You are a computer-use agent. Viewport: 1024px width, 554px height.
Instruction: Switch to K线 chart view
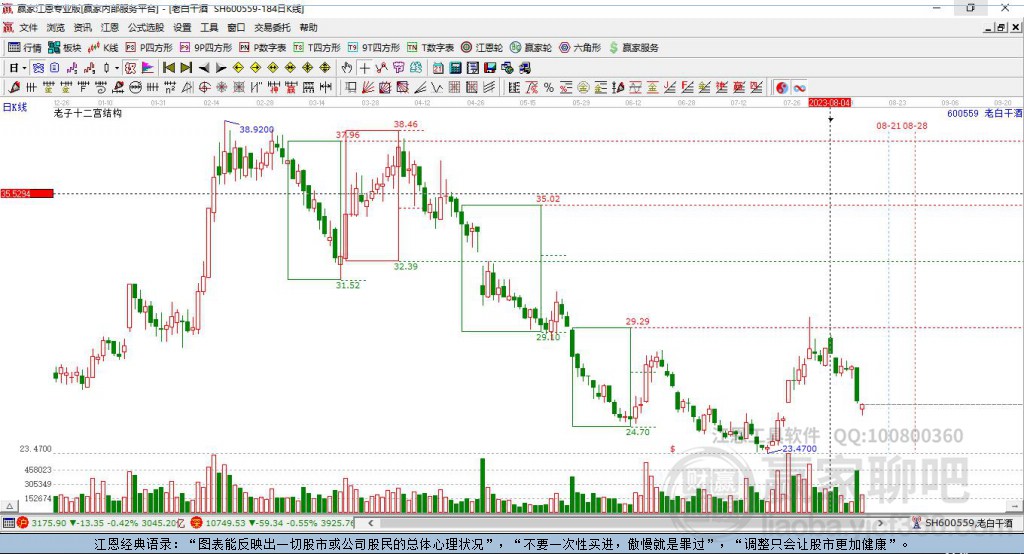[103, 48]
